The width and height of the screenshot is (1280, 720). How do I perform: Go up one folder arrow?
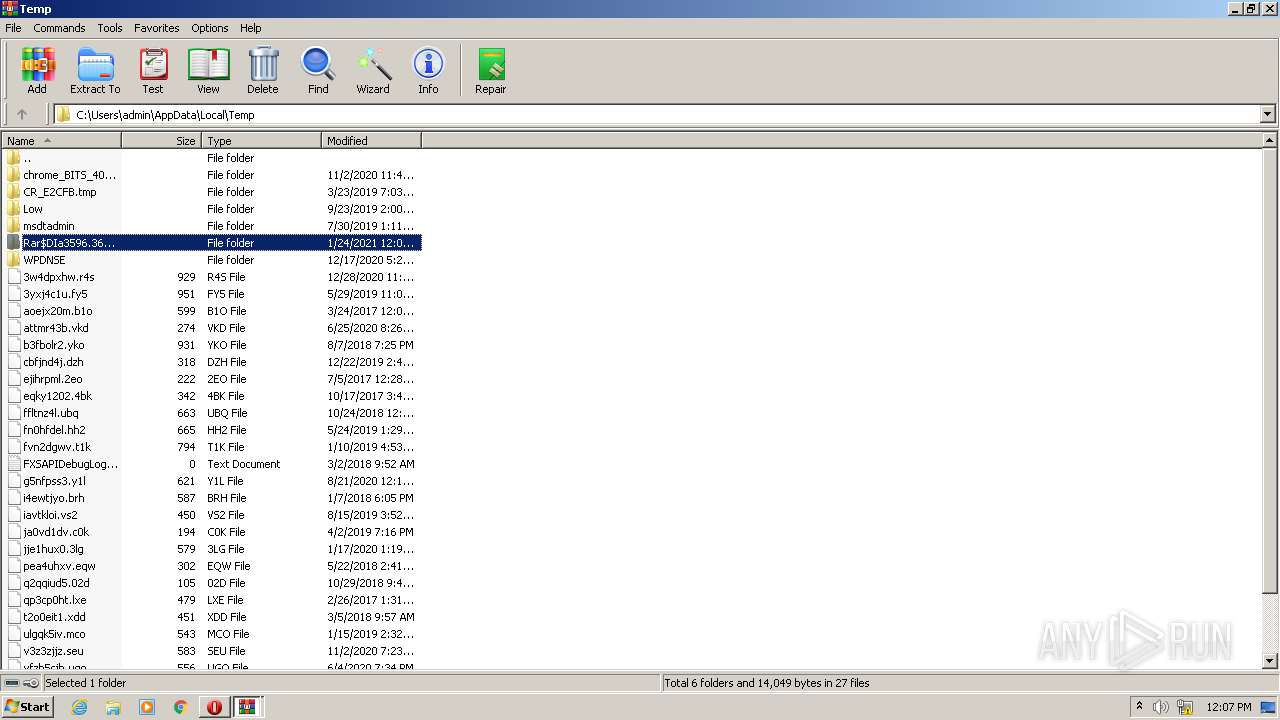[x=22, y=114]
